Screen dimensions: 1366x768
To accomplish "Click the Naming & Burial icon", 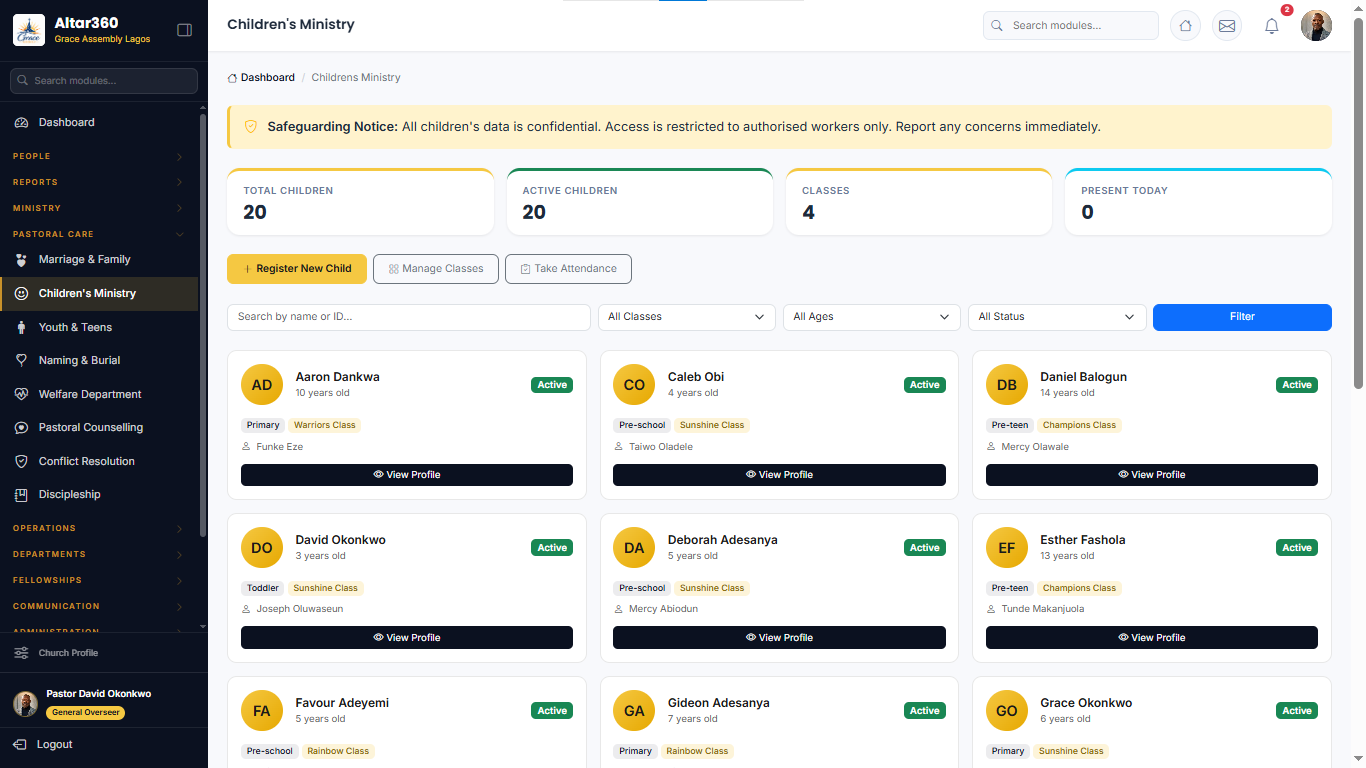I will 21,360.
